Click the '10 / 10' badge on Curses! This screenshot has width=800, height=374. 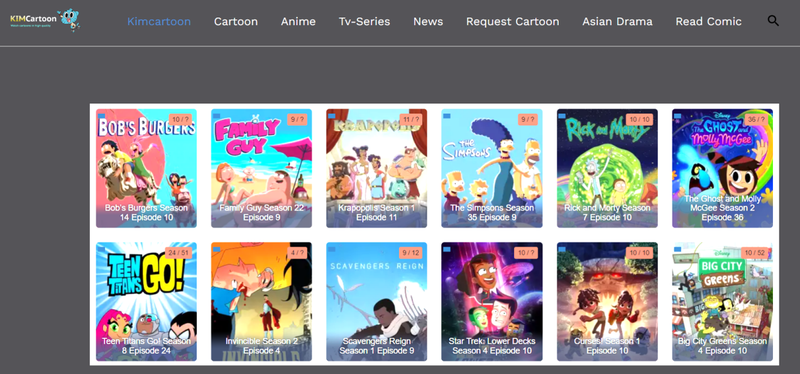click(640, 253)
